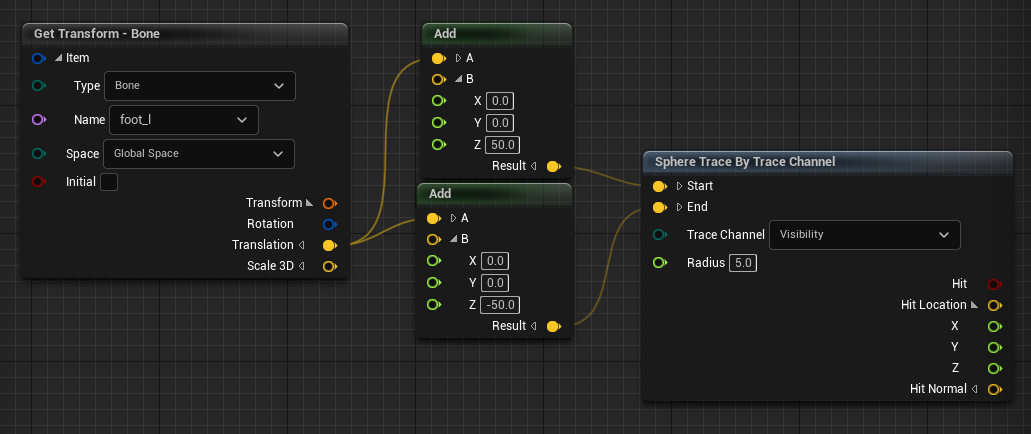
Task: Collapse the B pin on lower Add node
Action: click(x=454, y=239)
